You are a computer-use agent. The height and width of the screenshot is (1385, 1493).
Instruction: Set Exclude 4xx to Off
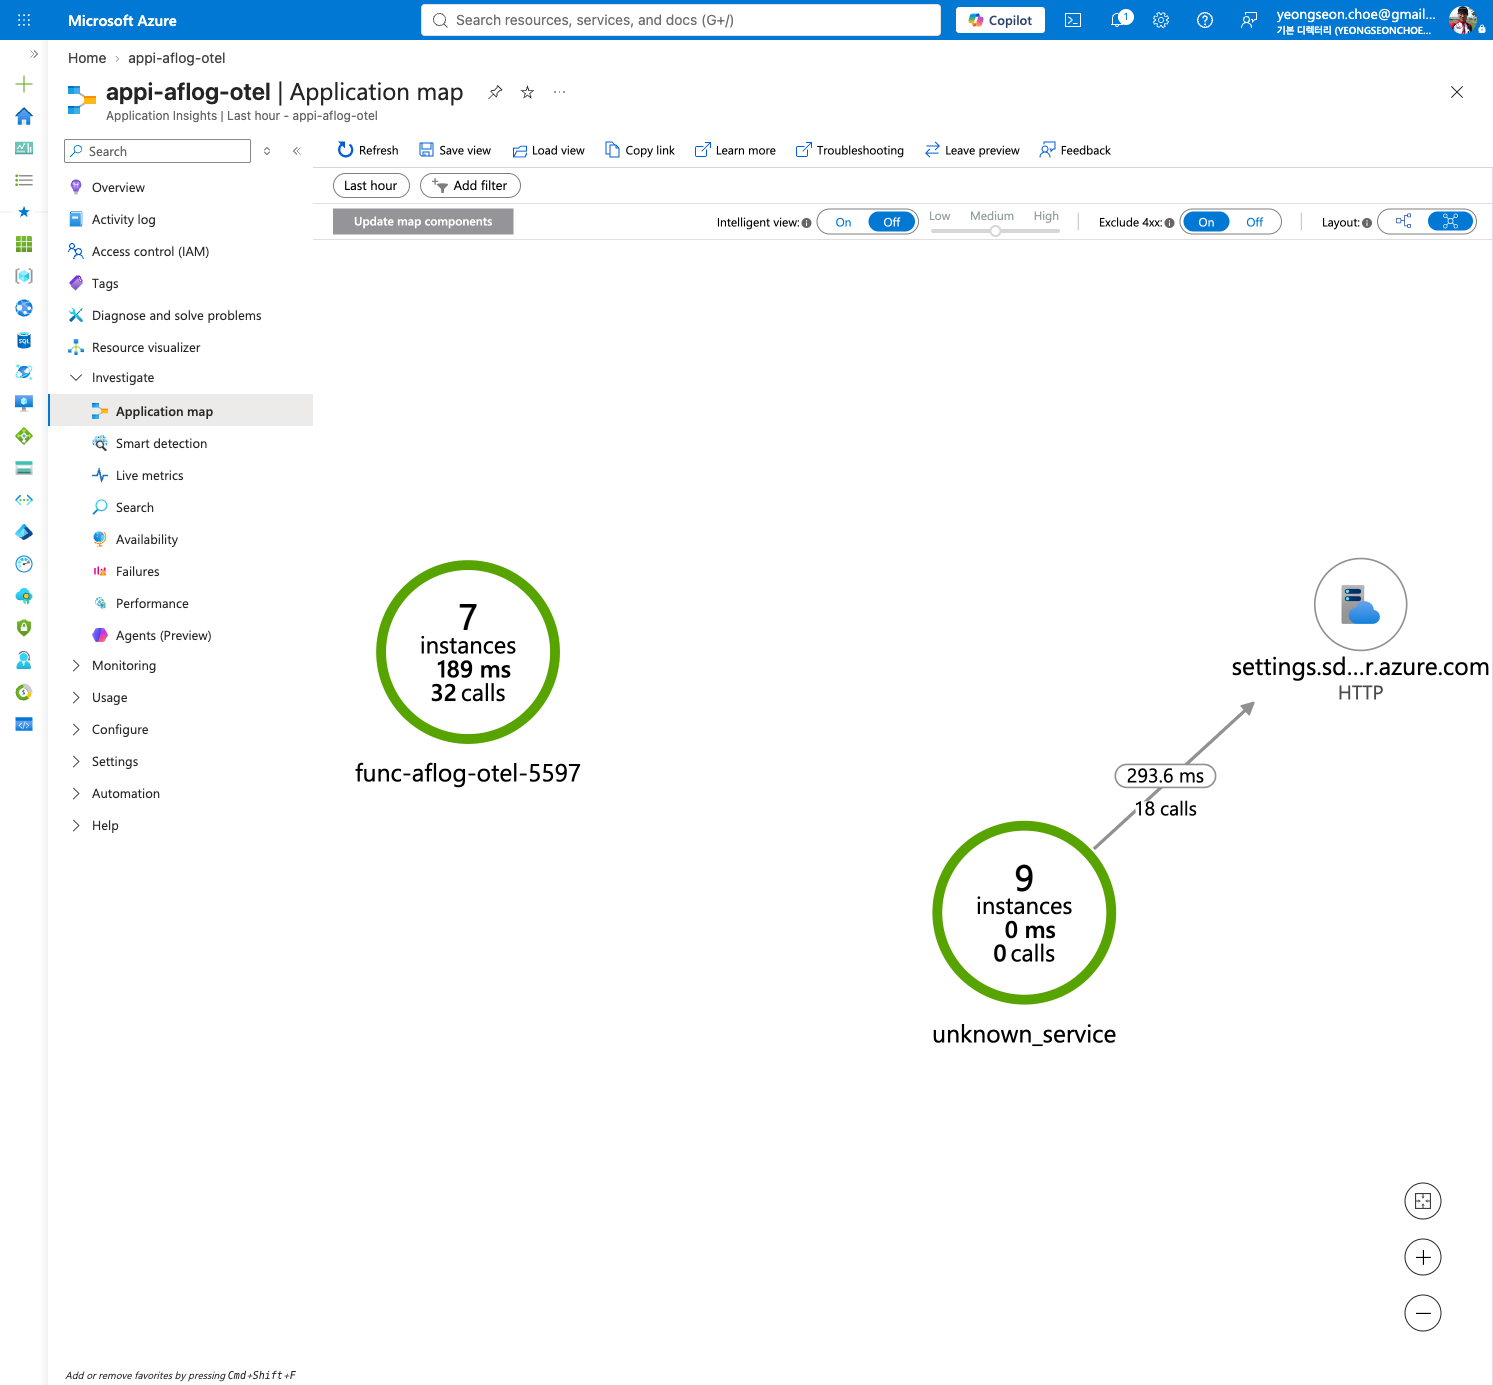coord(1254,222)
